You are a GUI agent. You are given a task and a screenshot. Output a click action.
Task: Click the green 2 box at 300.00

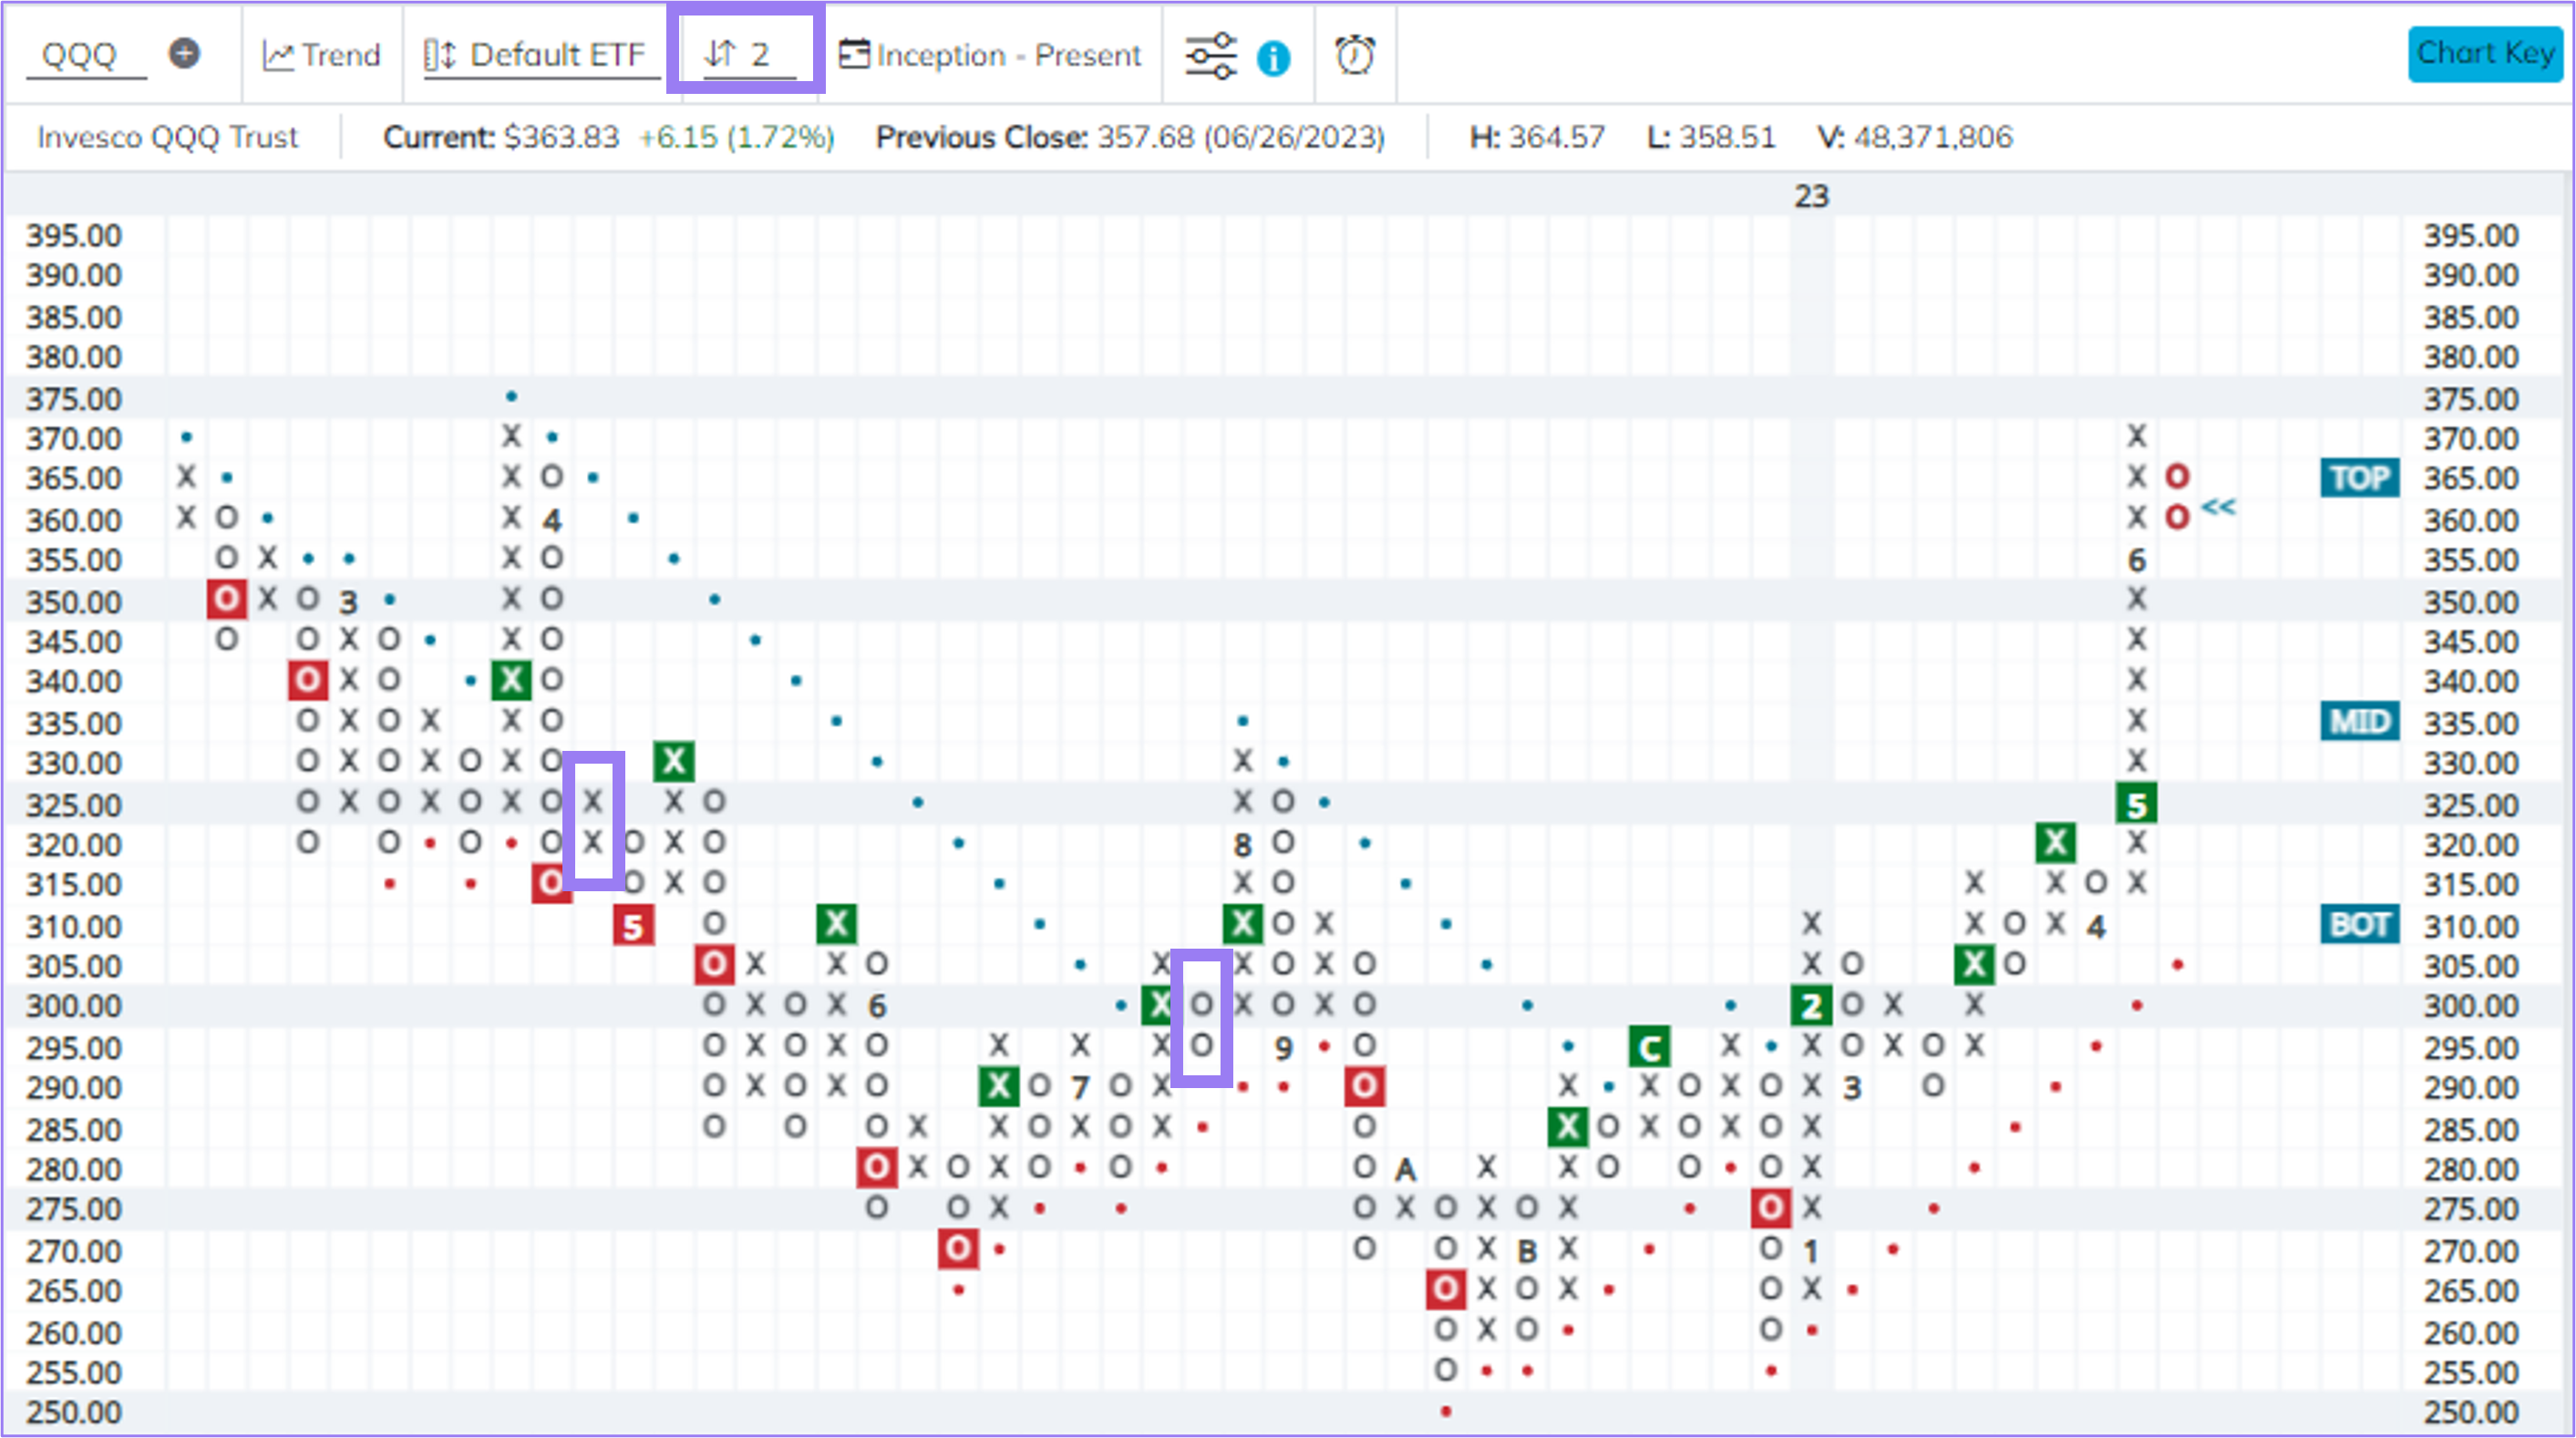(1811, 1005)
